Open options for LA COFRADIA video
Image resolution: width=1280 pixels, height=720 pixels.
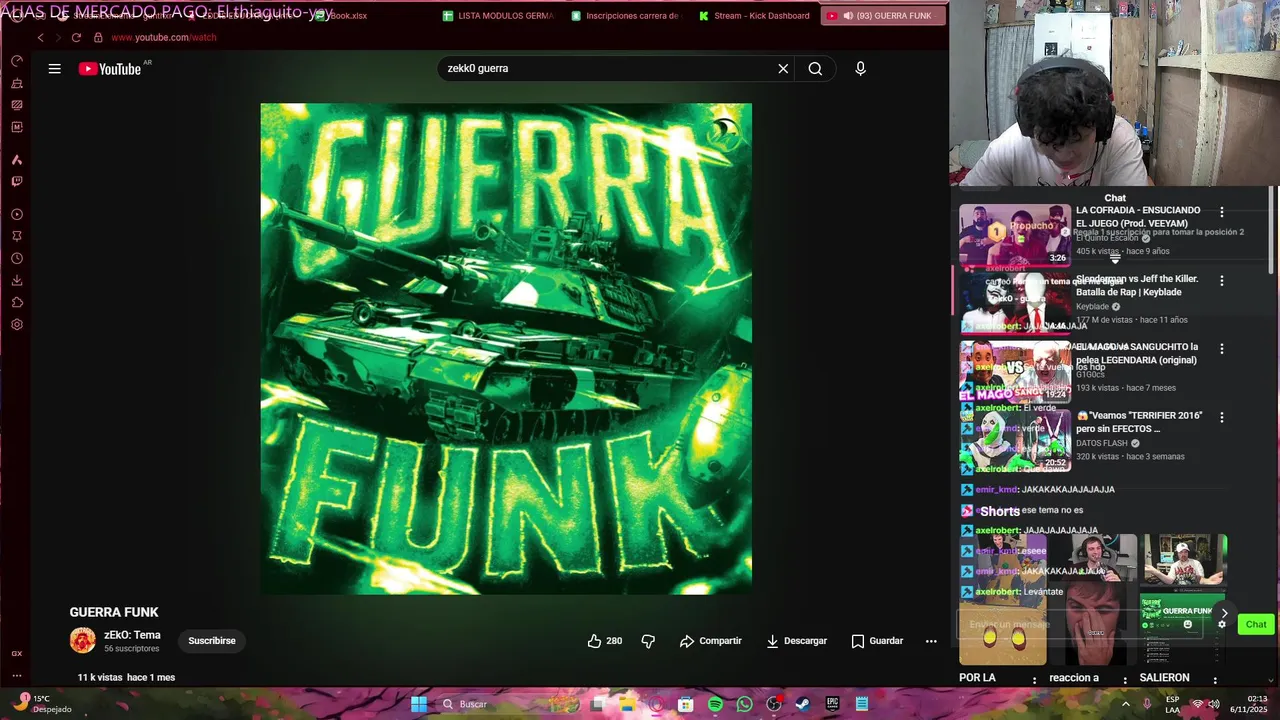pos(1221,212)
